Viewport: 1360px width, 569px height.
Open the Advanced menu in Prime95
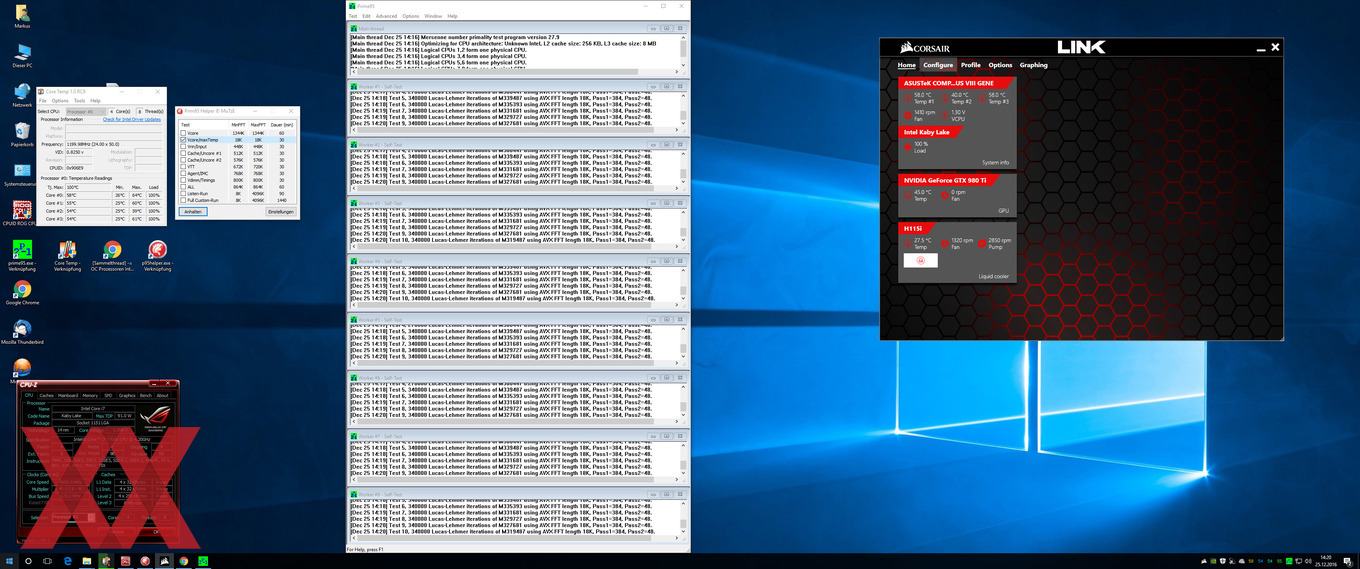point(386,16)
